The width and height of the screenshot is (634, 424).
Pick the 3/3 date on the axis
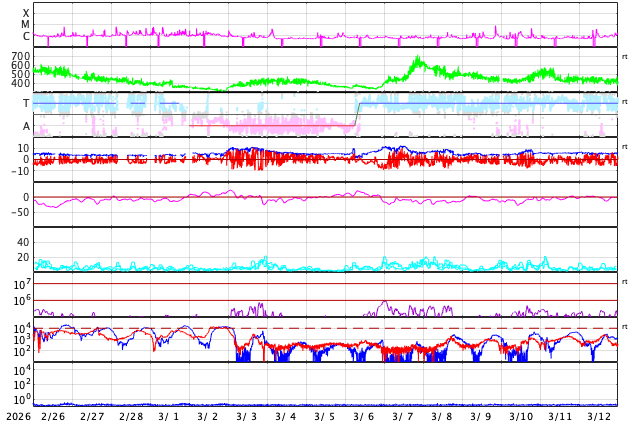(246, 416)
